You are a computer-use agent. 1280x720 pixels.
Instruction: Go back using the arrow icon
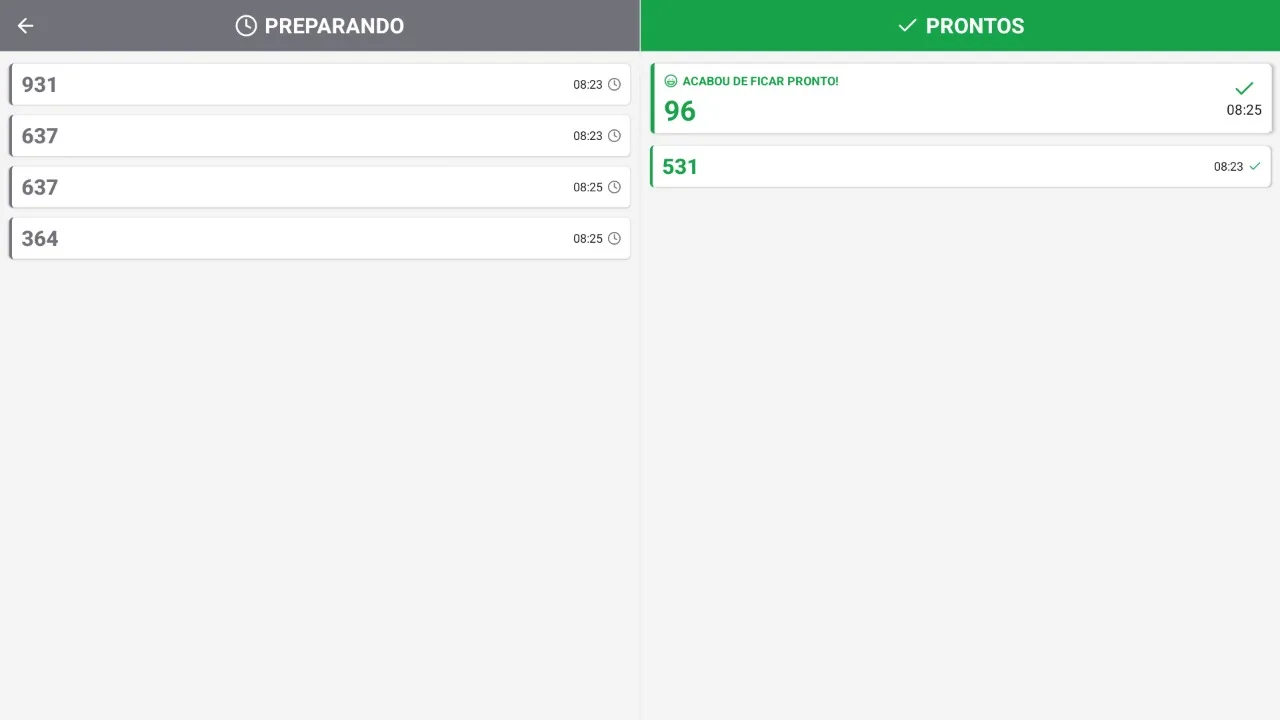(26, 26)
